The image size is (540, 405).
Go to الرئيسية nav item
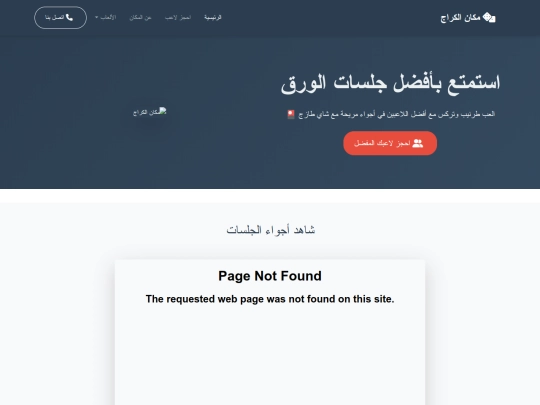pos(213,18)
